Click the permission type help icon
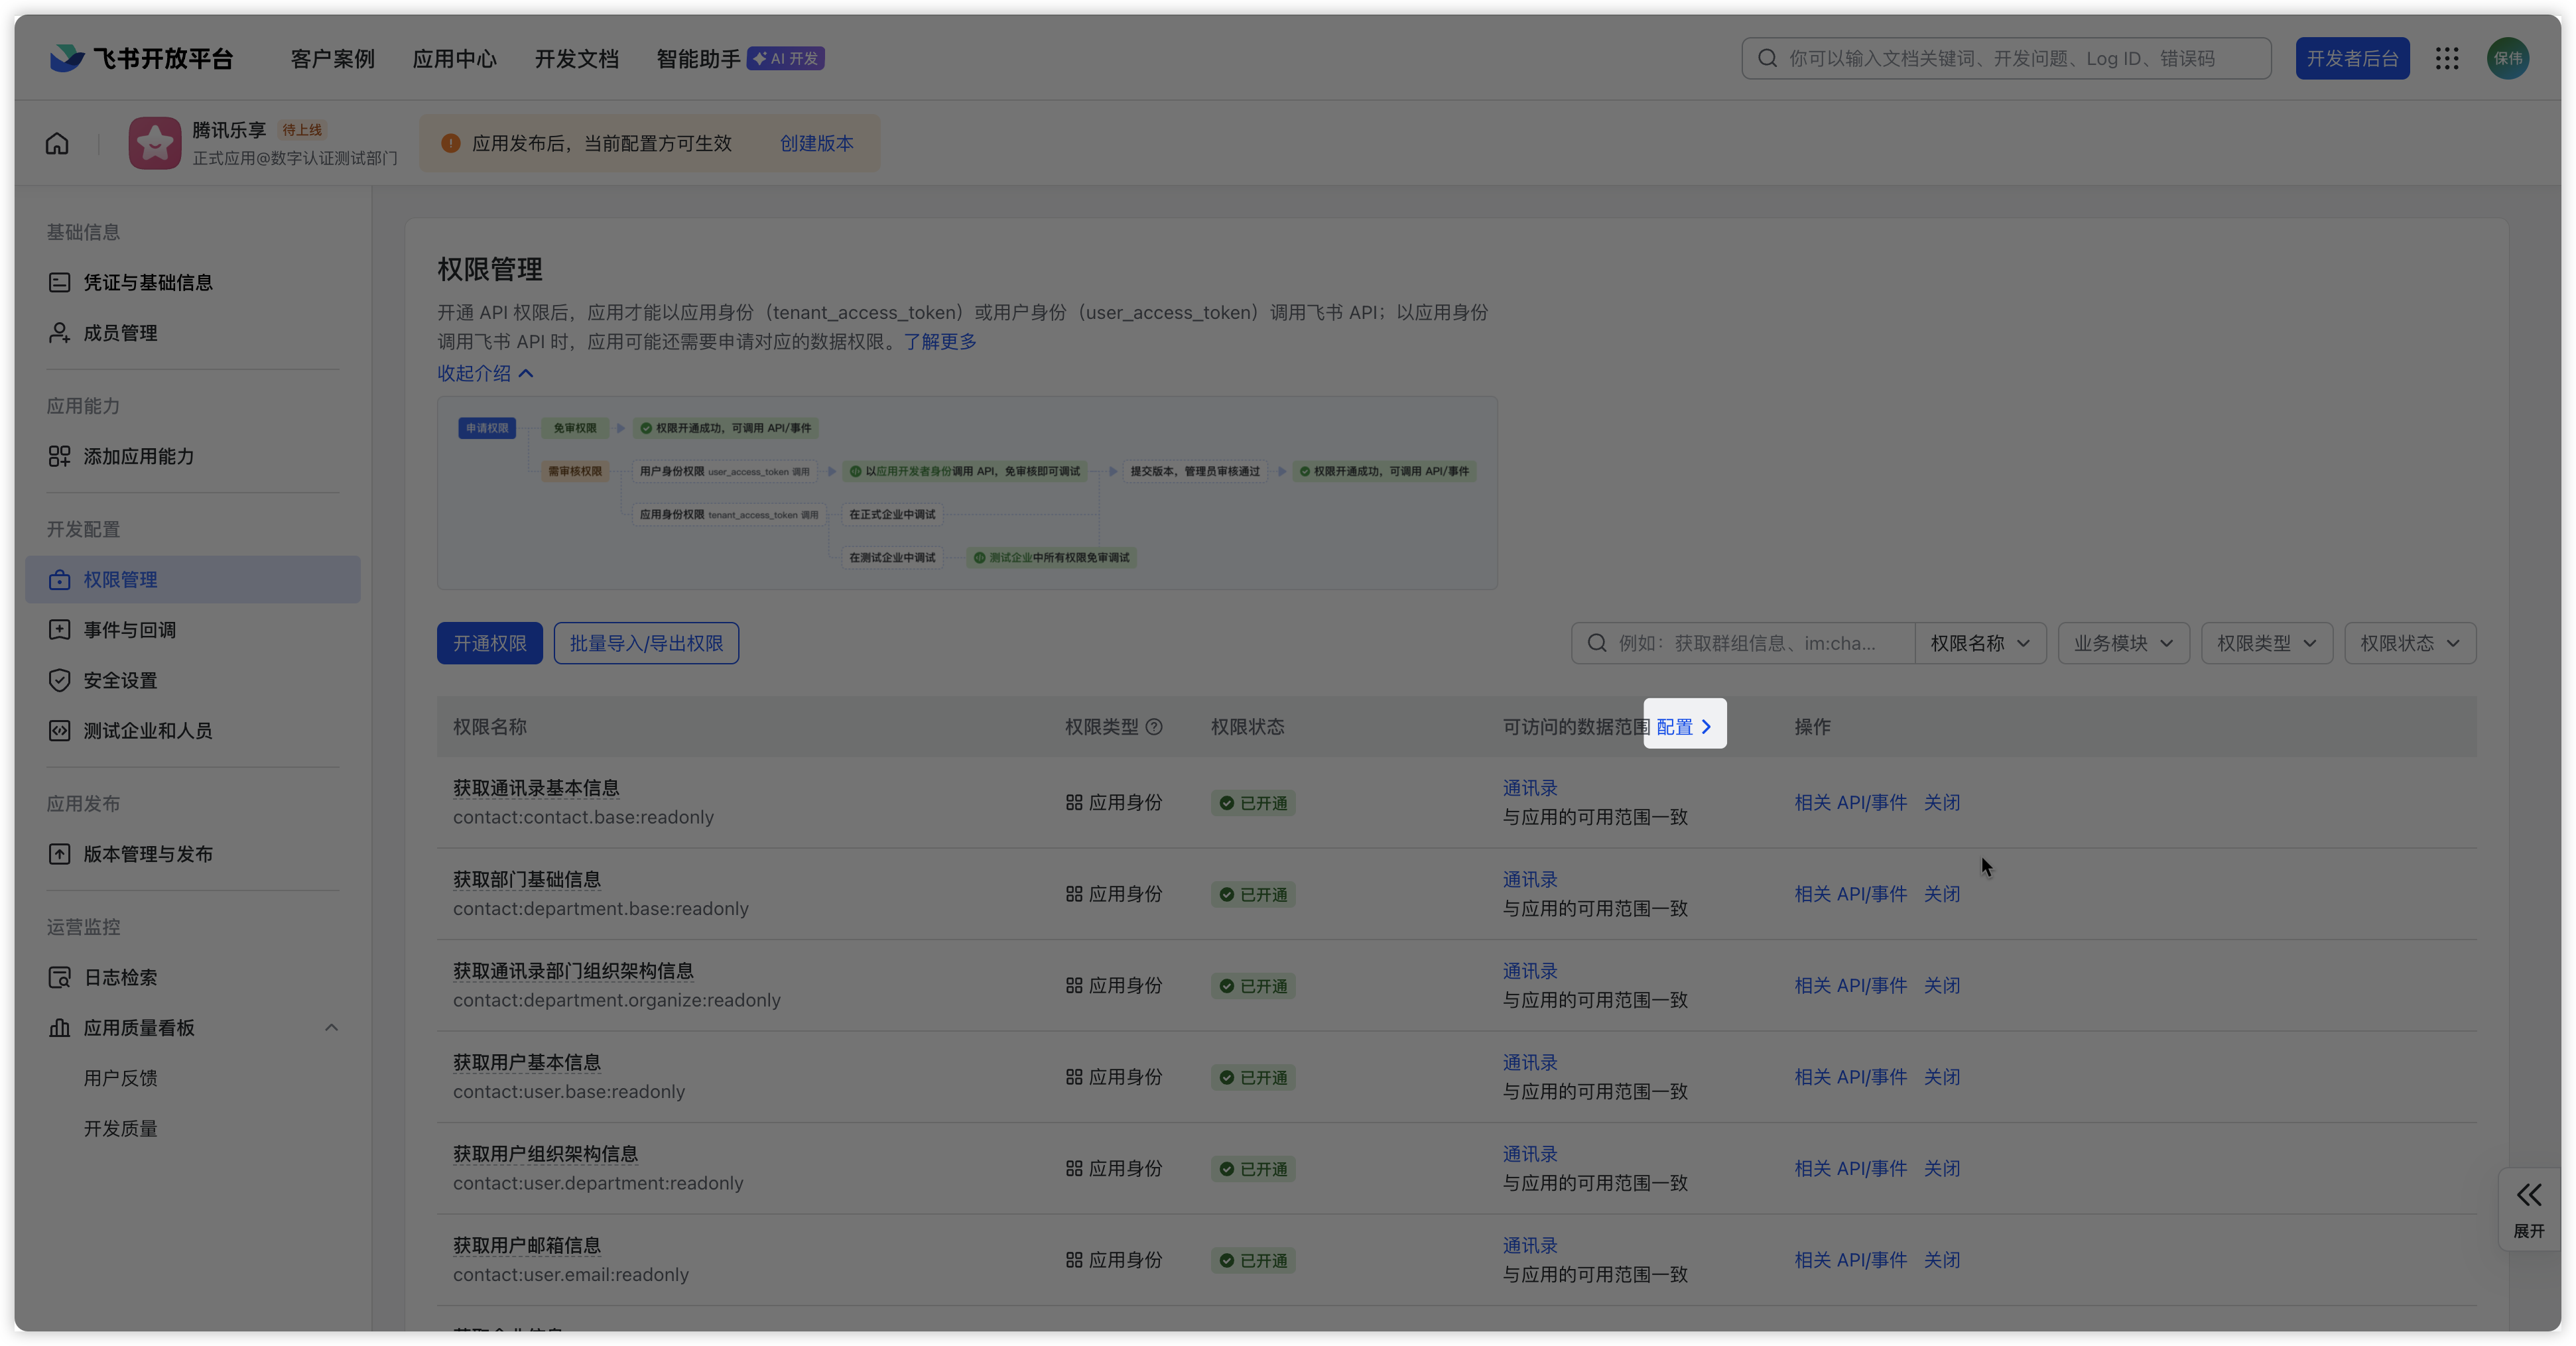 click(x=1154, y=727)
